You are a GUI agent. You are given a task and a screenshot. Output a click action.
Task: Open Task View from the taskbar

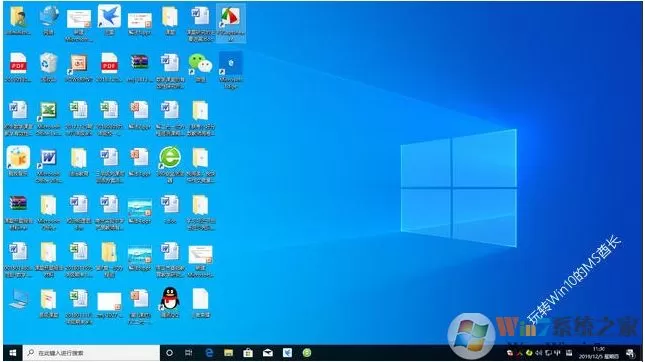pos(188,353)
